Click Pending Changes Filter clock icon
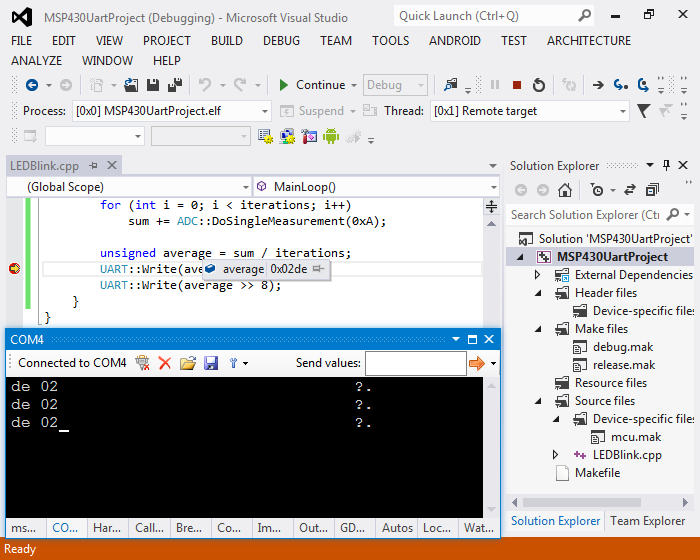This screenshot has height=560, width=700. click(x=597, y=190)
